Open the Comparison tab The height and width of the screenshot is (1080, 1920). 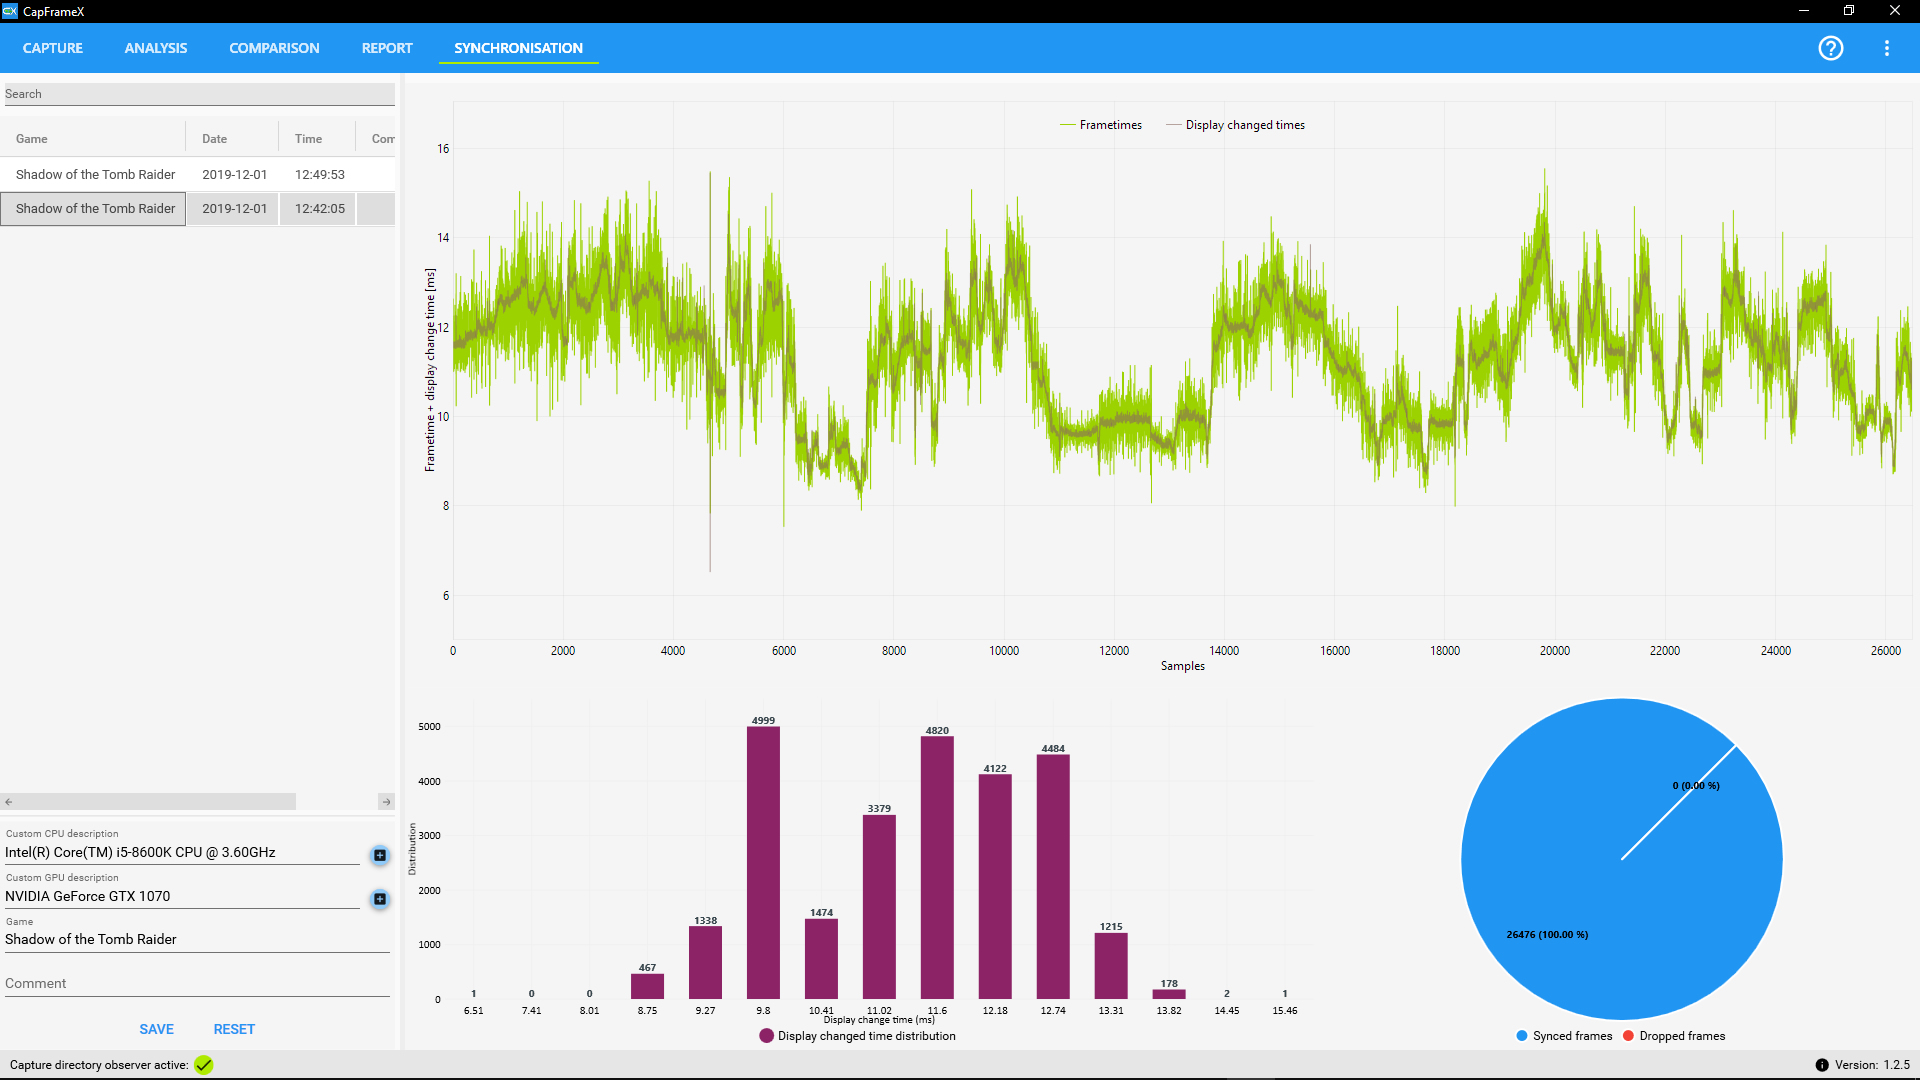(274, 48)
